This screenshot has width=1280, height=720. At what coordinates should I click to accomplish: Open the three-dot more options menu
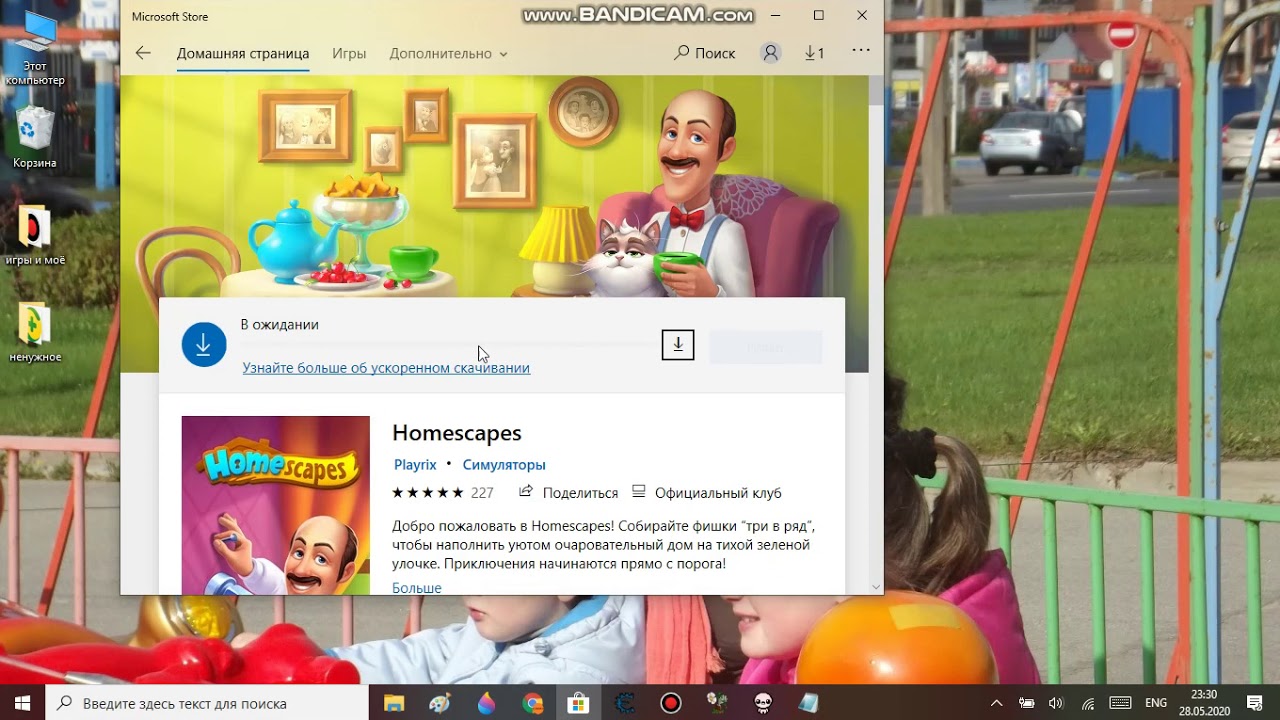pos(861,50)
